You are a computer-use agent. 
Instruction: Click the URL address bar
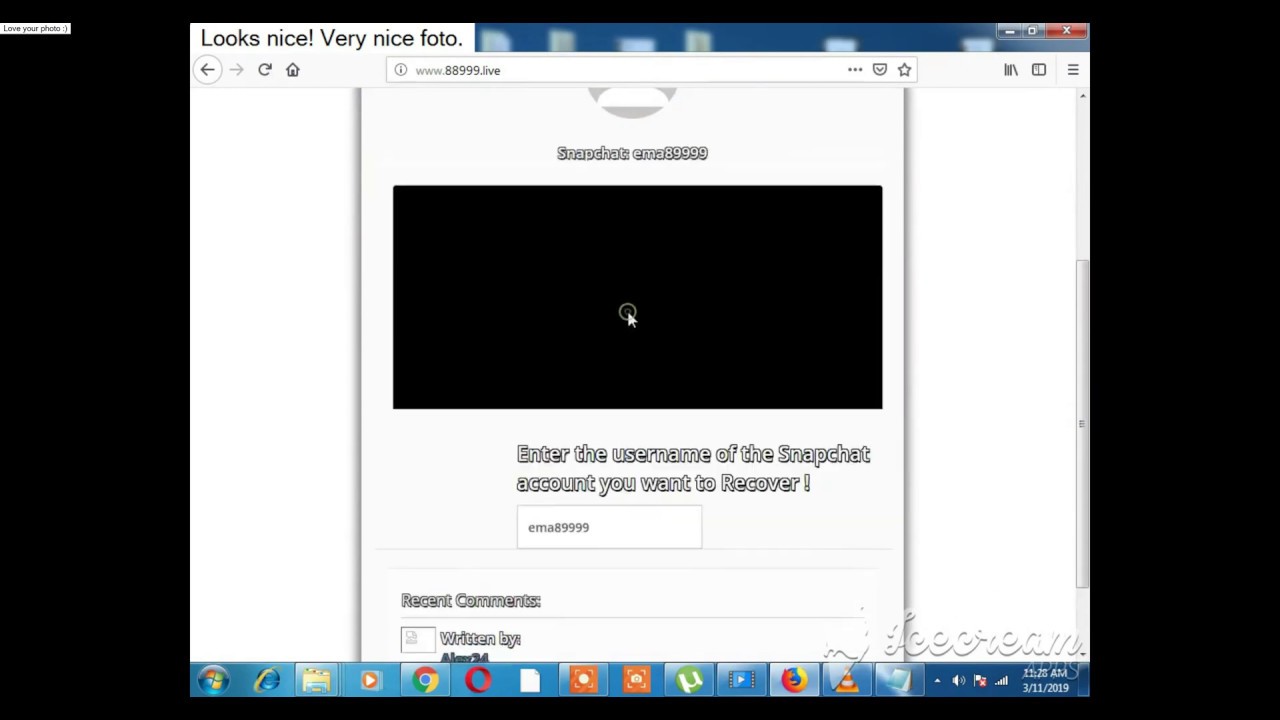click(x=652, y=70)
